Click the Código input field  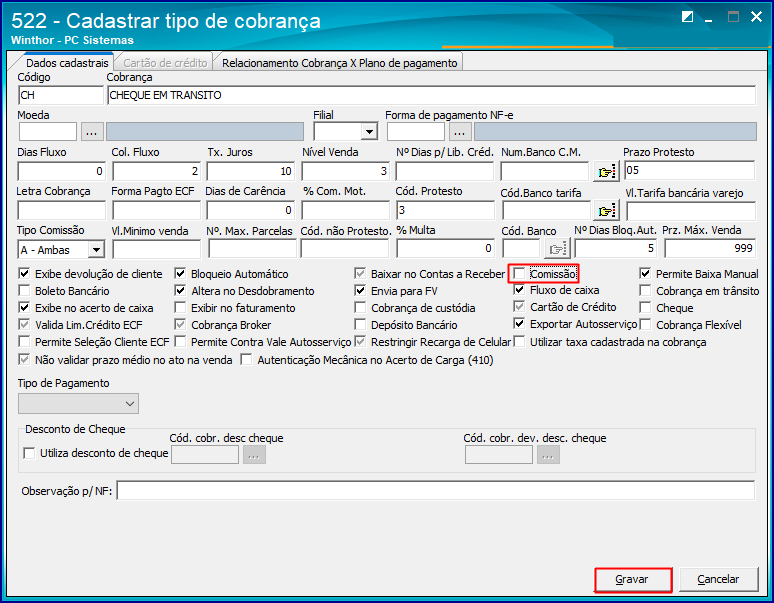click(61, 95)
